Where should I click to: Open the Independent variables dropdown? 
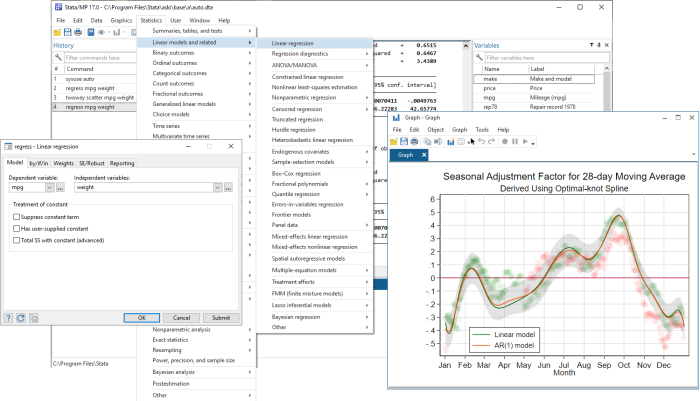tap(217, 188)
